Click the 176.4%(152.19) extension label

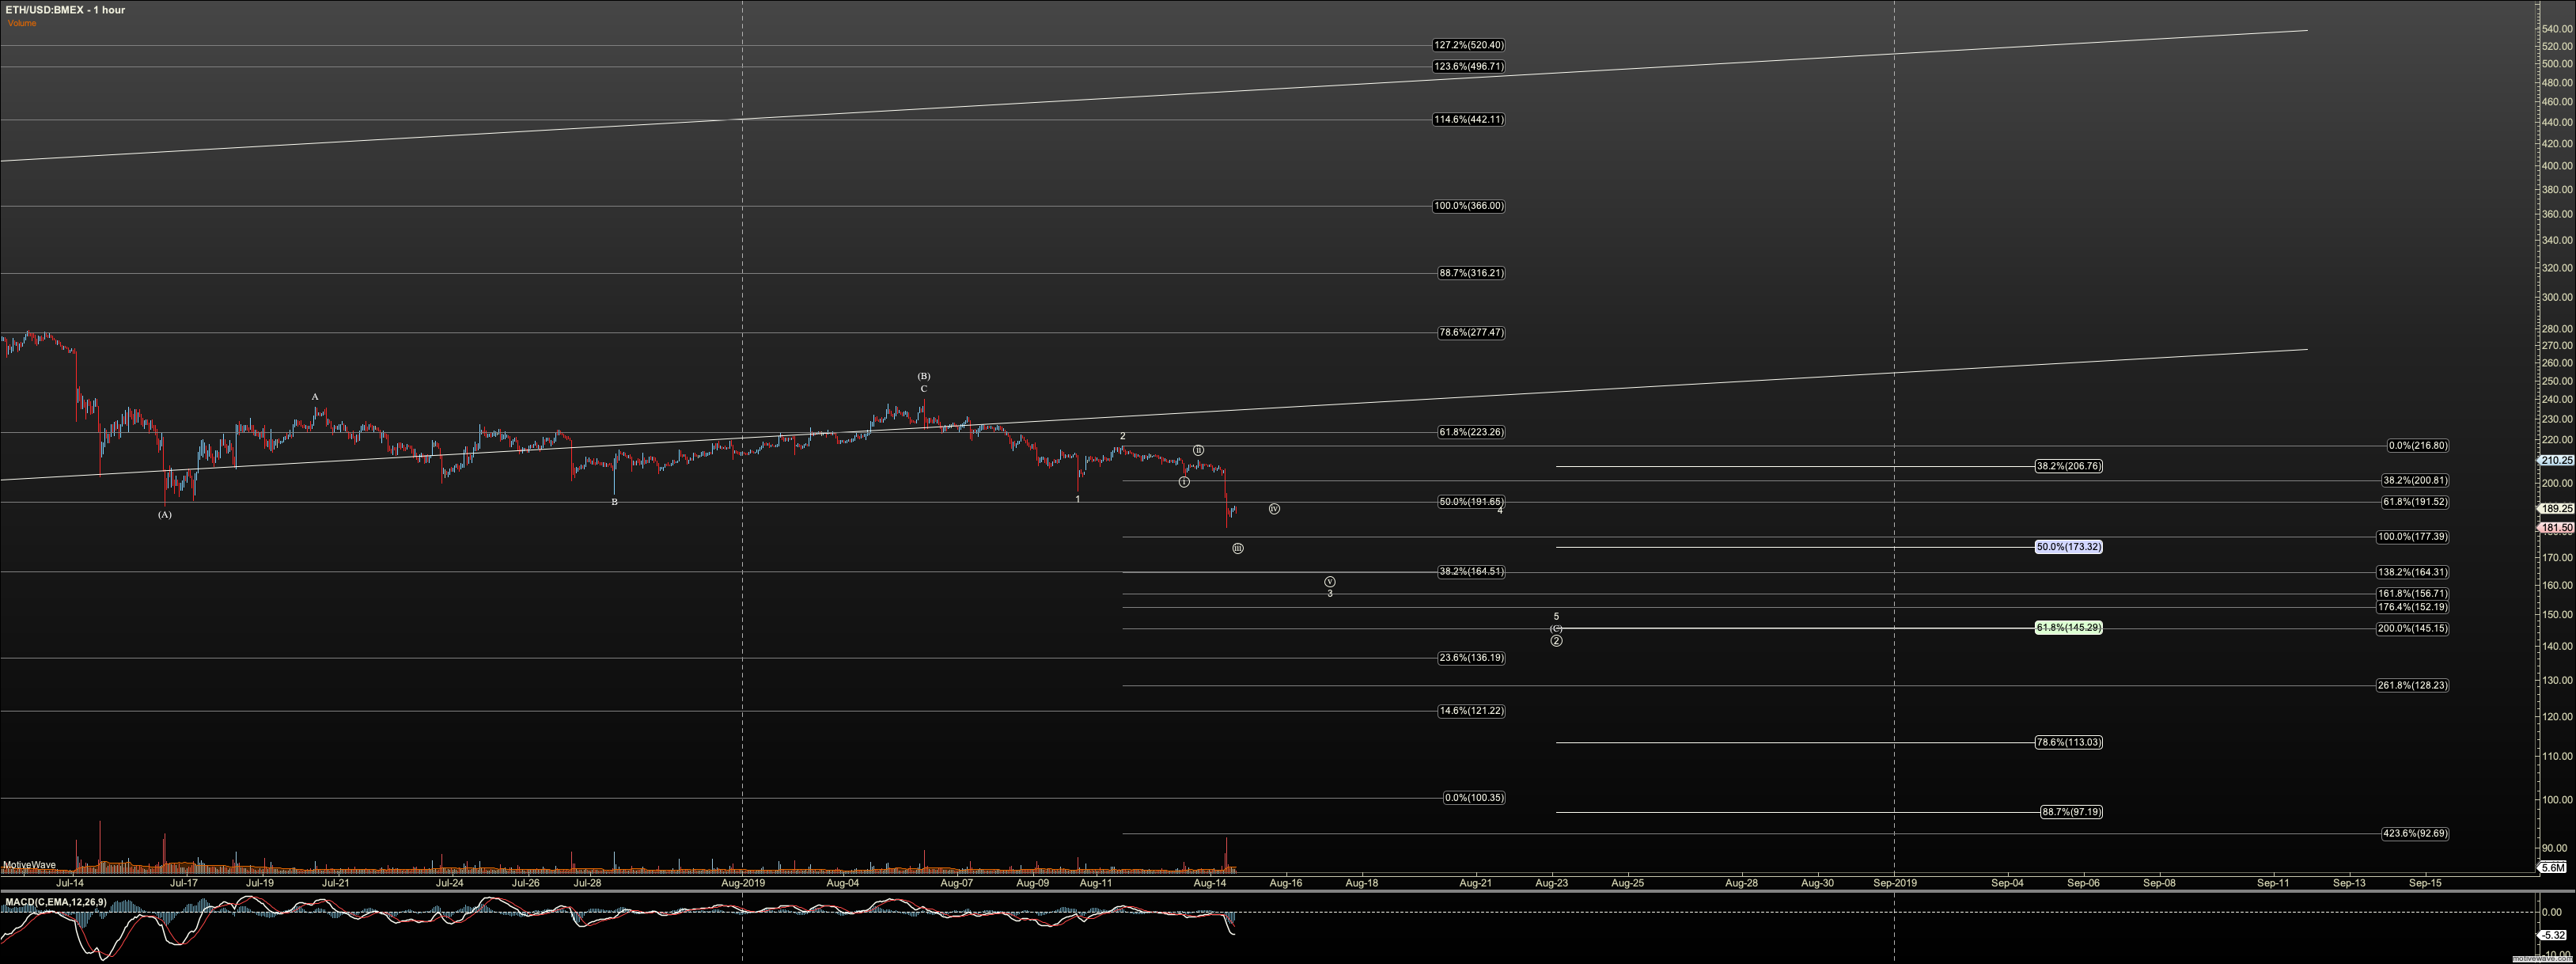(2412, 607)
